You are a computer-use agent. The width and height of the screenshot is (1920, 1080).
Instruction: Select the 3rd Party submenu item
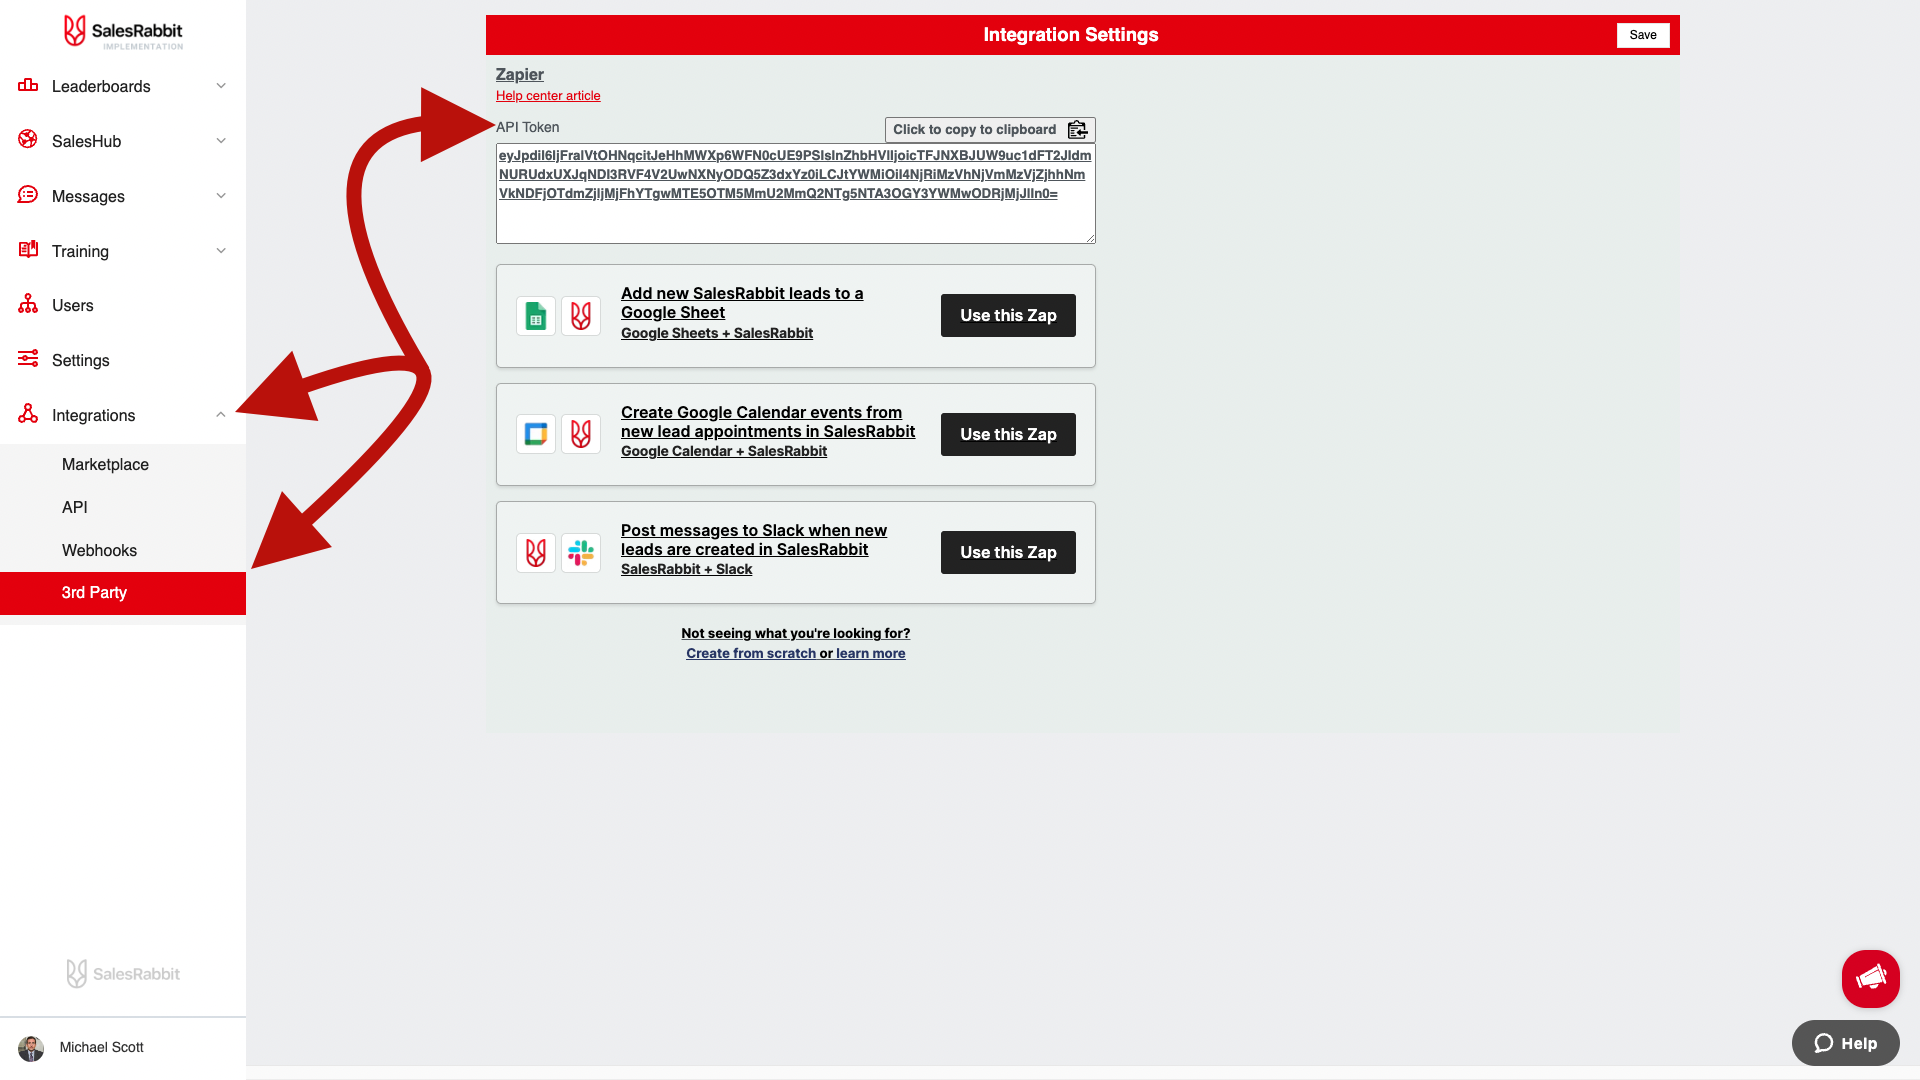(123, 593)
